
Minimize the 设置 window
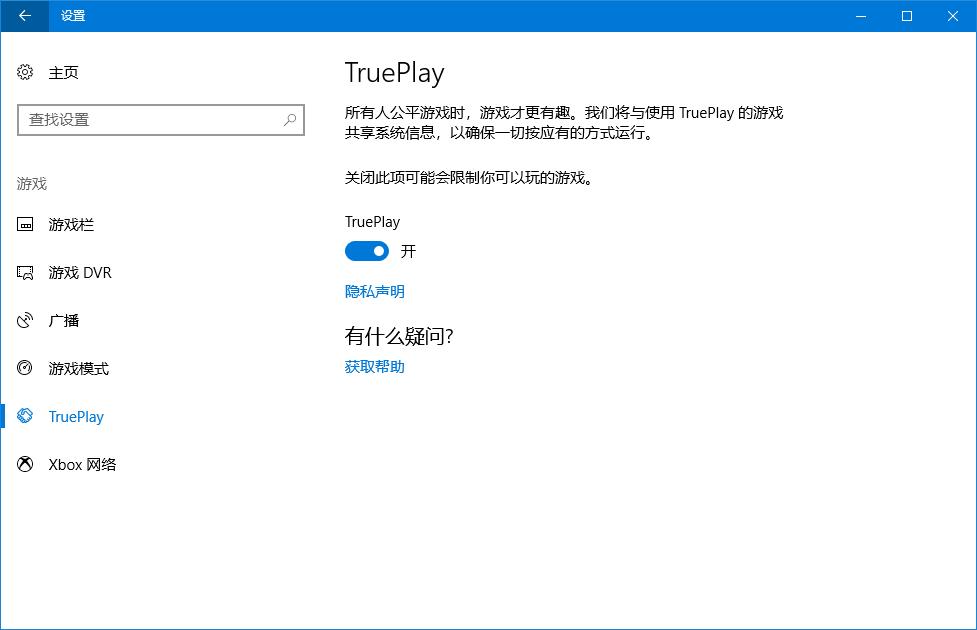pyautogui.click(x=861, y=16)
